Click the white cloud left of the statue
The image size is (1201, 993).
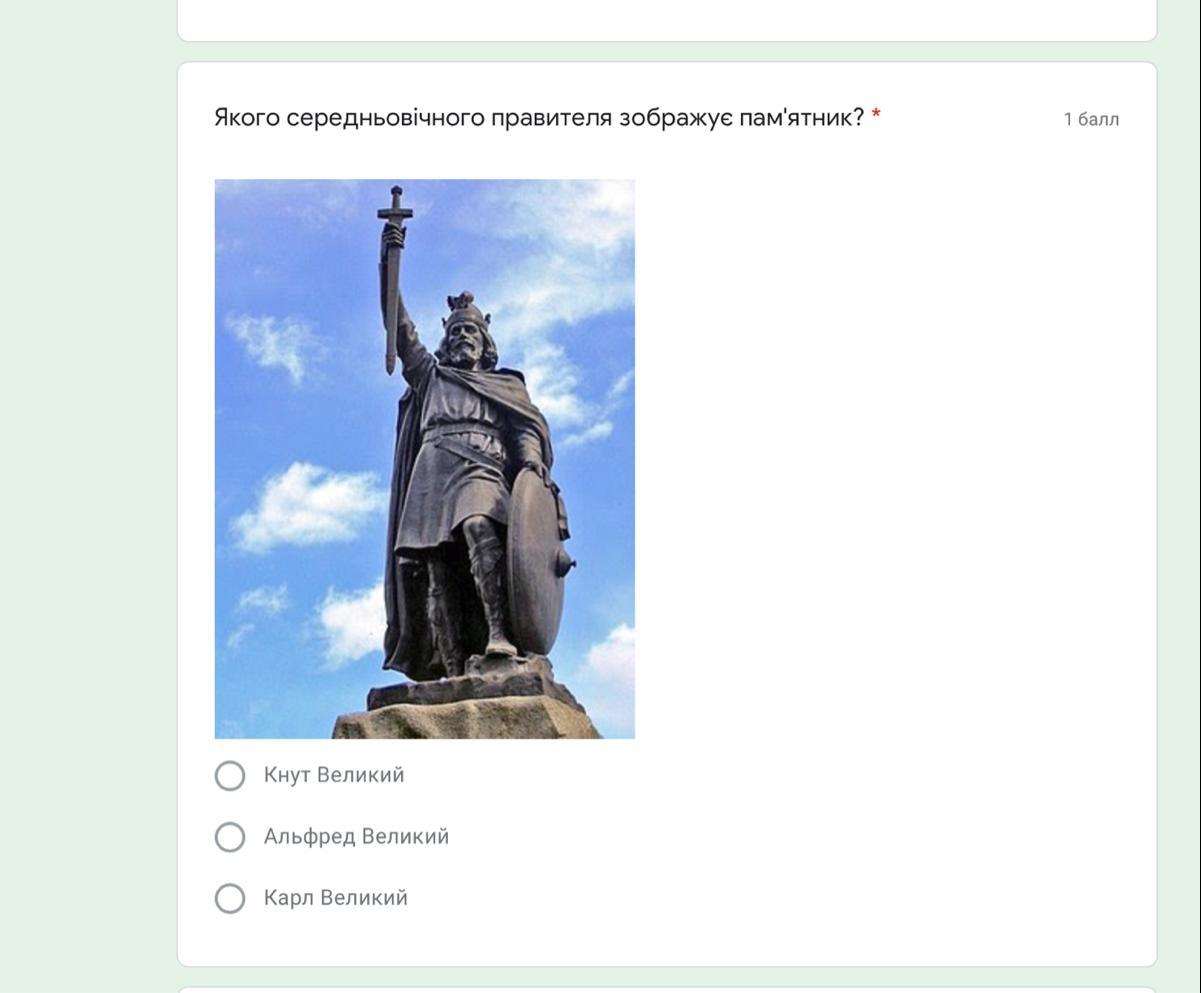[x=305, y=506]
